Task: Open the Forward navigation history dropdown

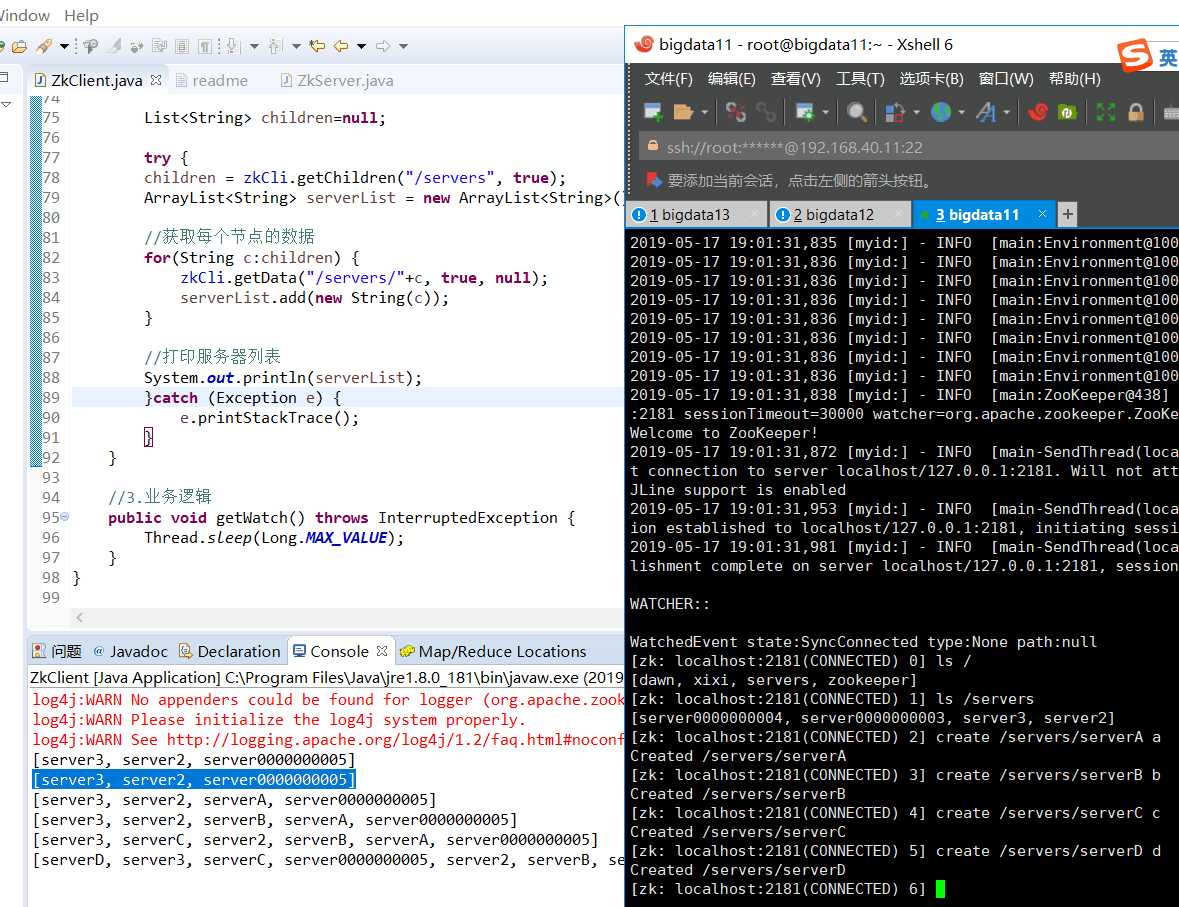Action: [x=404, y=47]
